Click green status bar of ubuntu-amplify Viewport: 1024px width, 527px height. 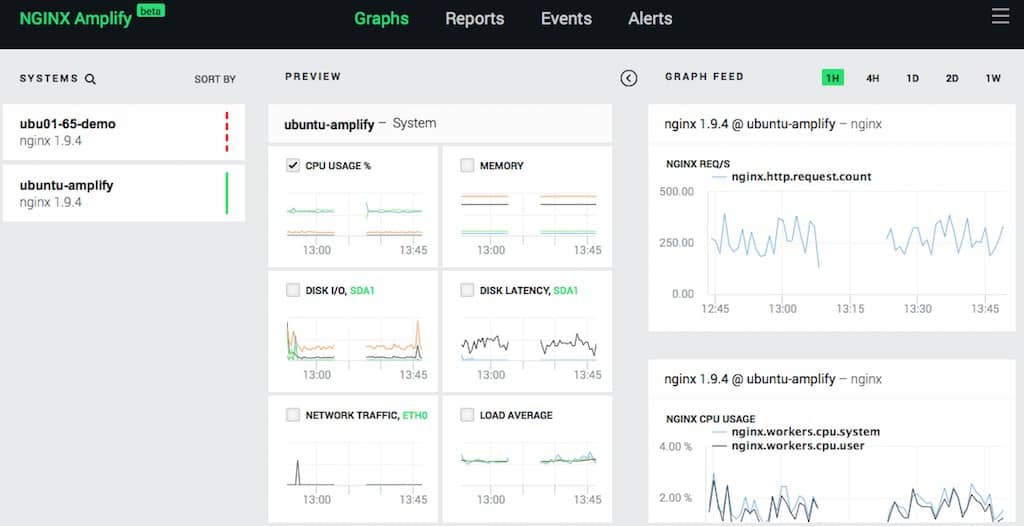[227, 193]
